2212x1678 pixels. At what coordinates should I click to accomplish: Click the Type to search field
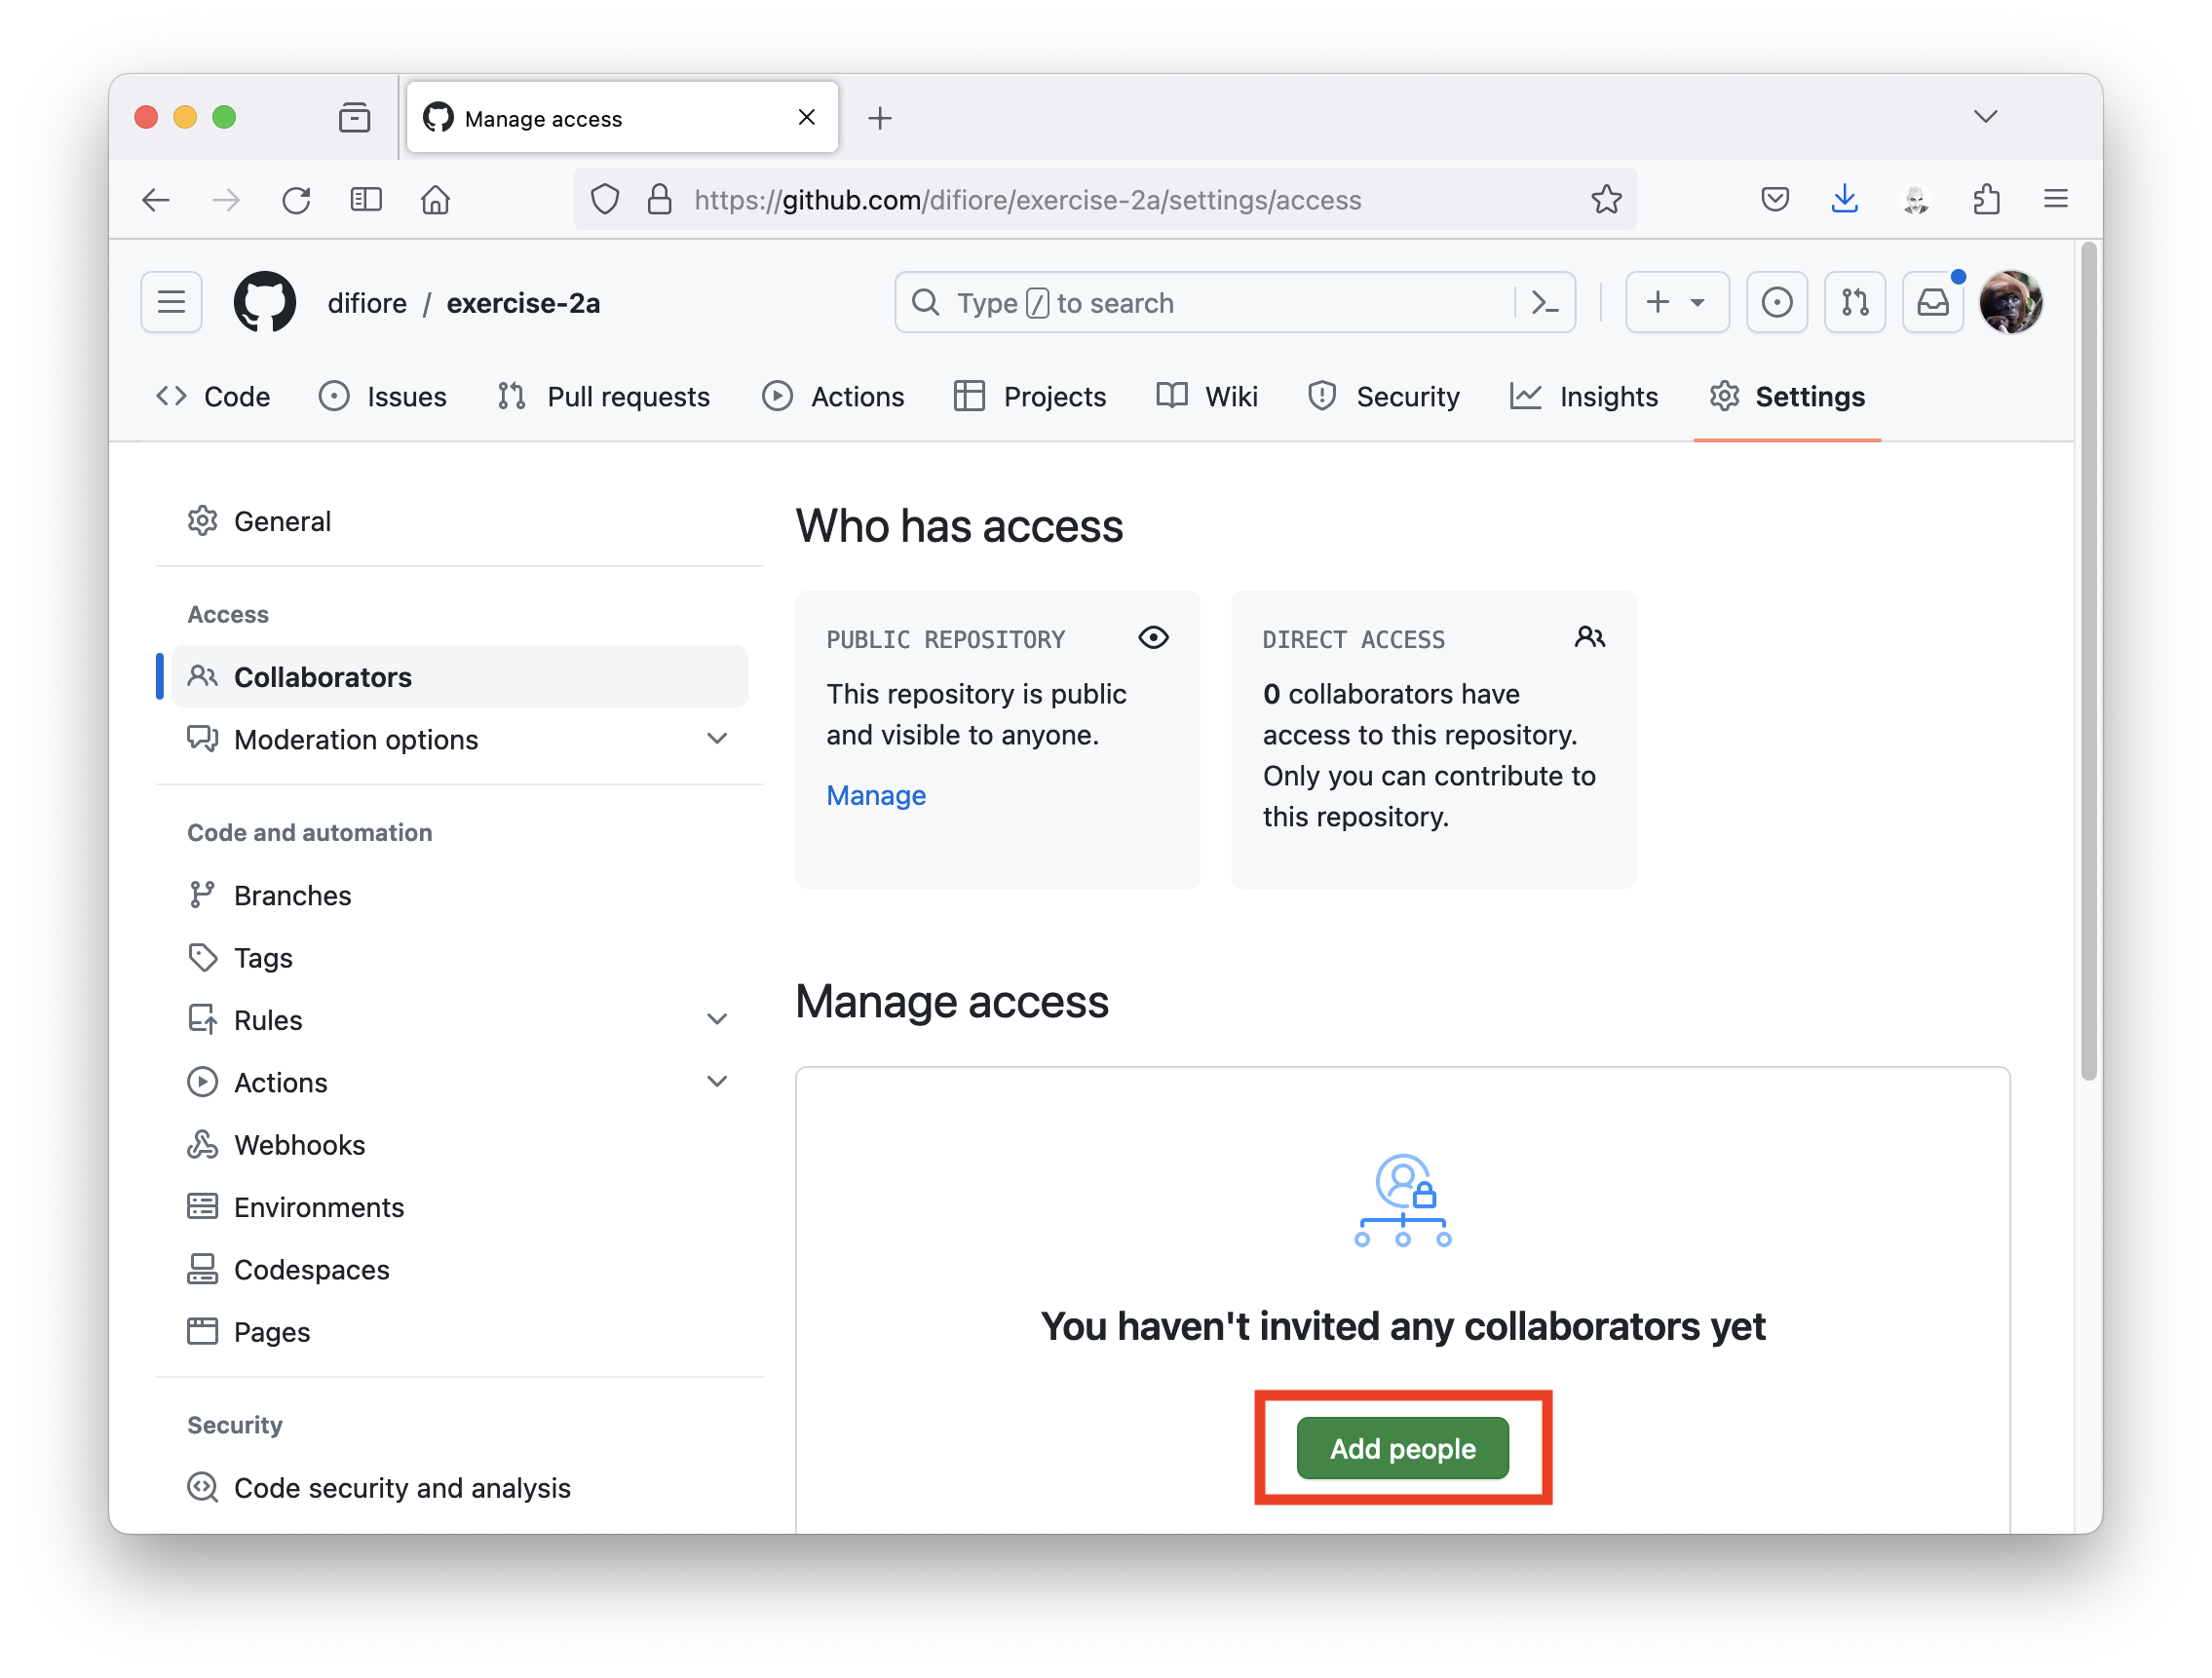1200,302
